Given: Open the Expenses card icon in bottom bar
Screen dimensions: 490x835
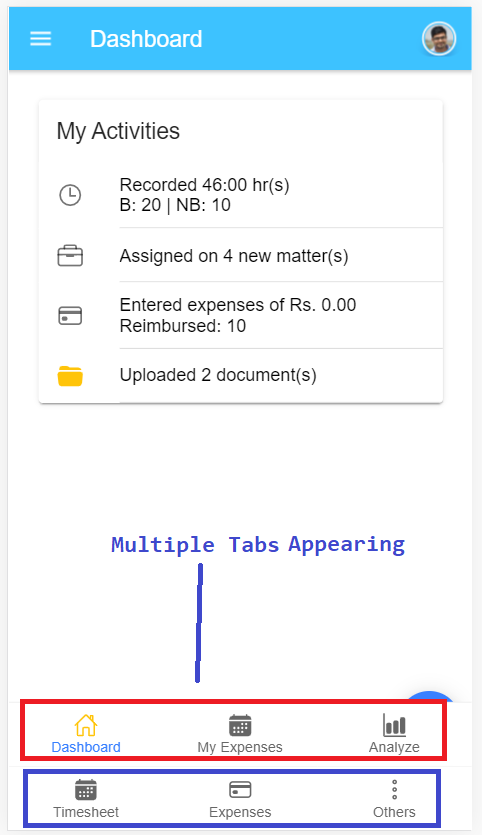Looking at the screenshot, I should point(240,790).
